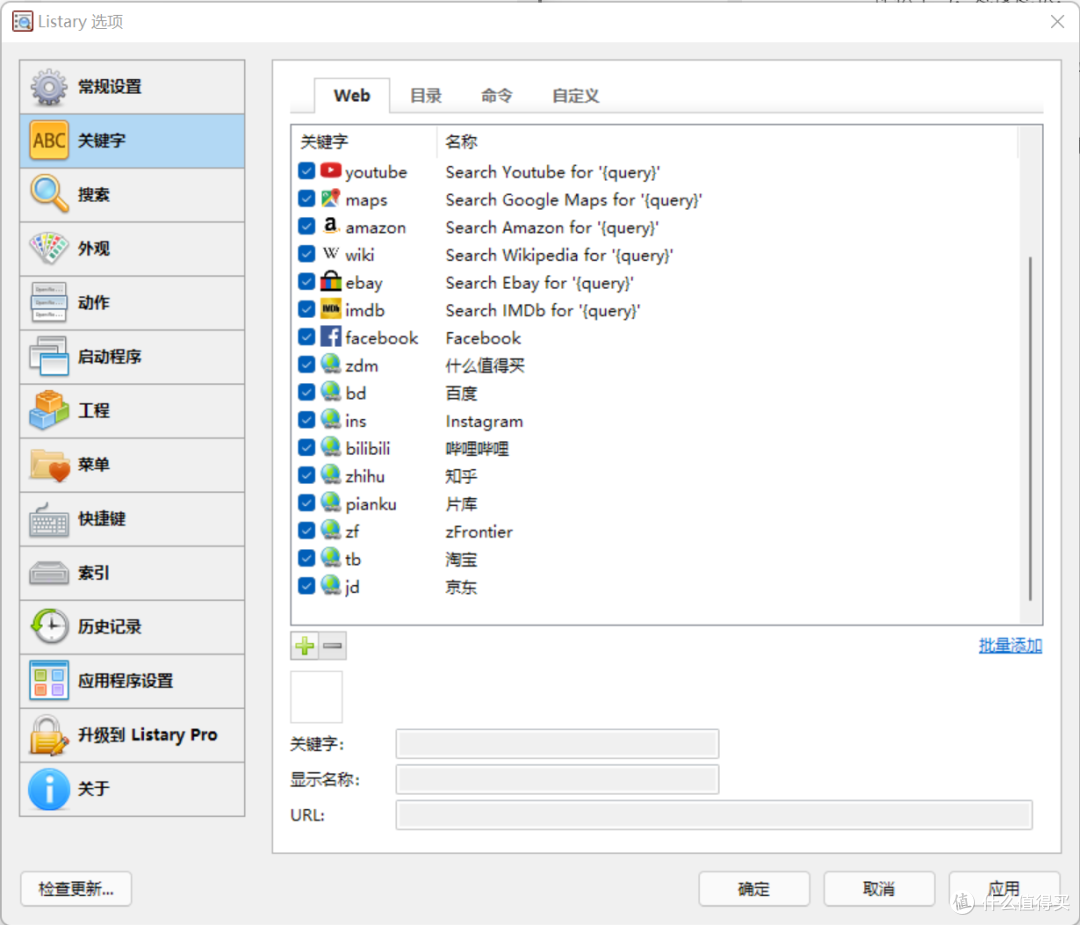
Task: Open the 菜单 folder heart icon
Action: 49,464
